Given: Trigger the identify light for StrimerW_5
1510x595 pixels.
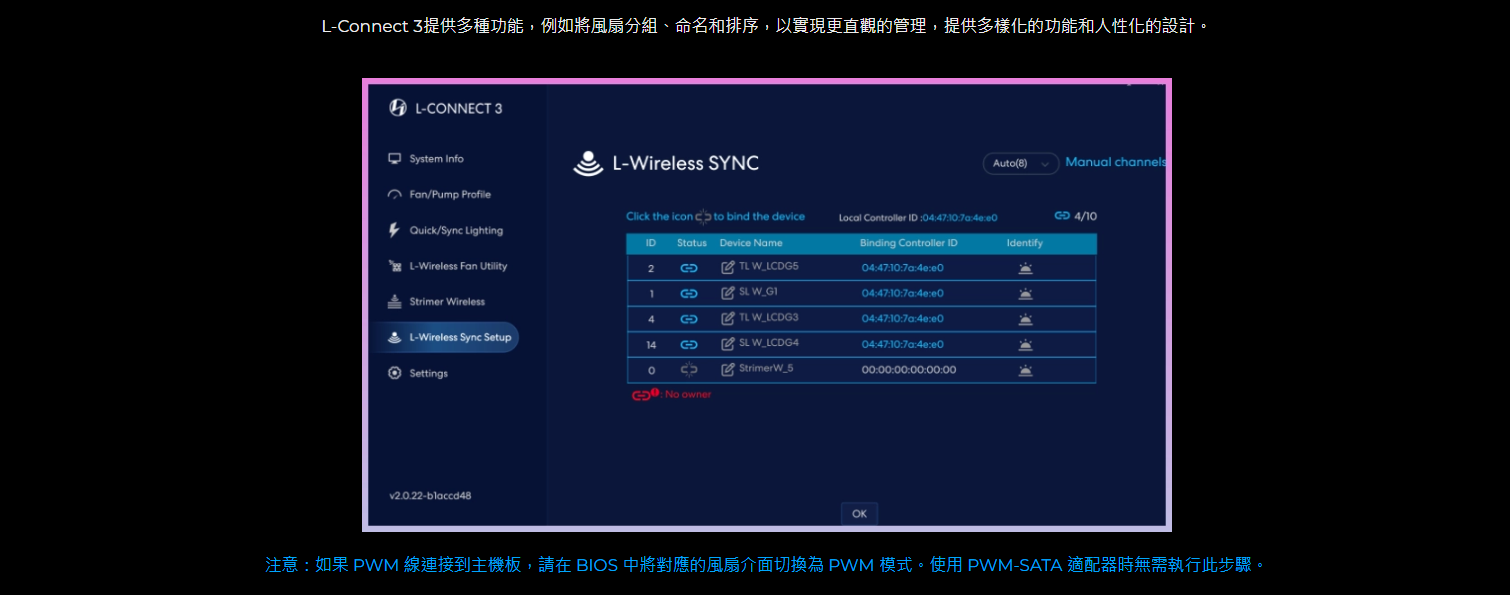Looking at the screenshot, I should tap(1025, 370).
